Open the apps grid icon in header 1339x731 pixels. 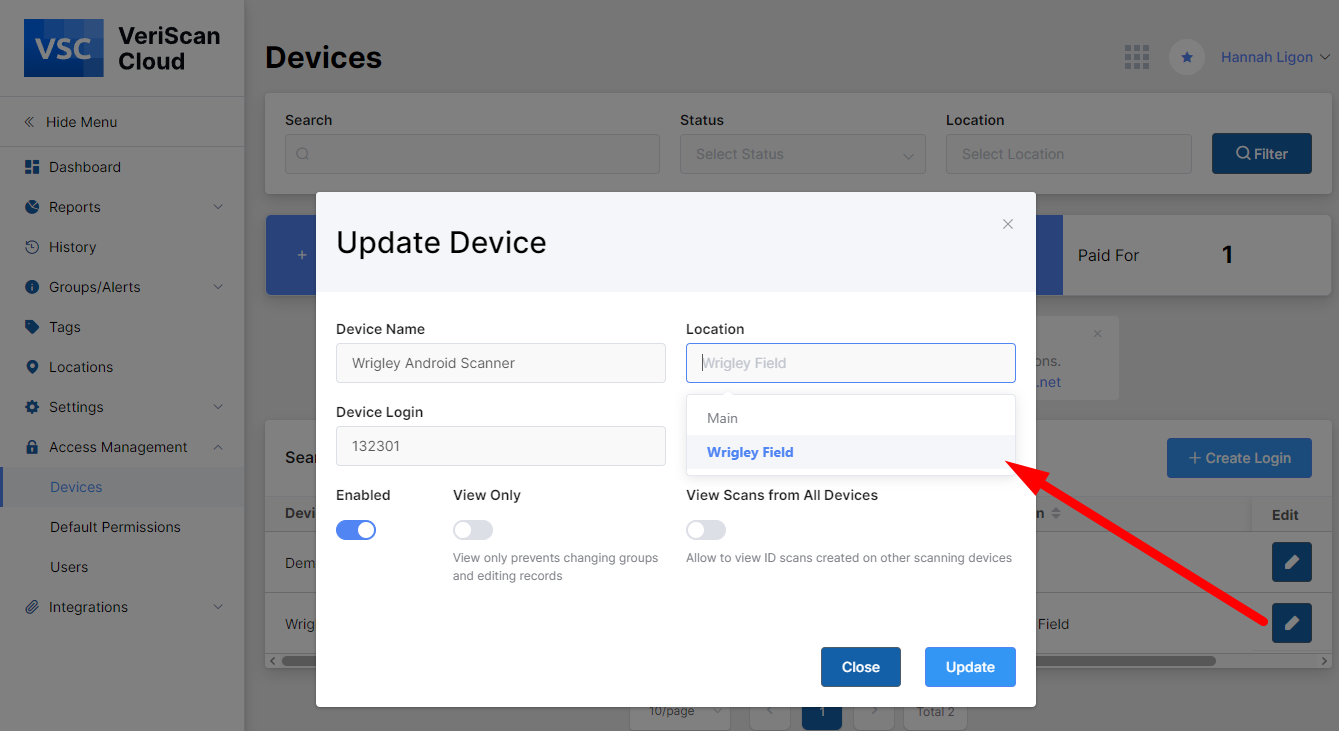click(x=1137, y=57)
